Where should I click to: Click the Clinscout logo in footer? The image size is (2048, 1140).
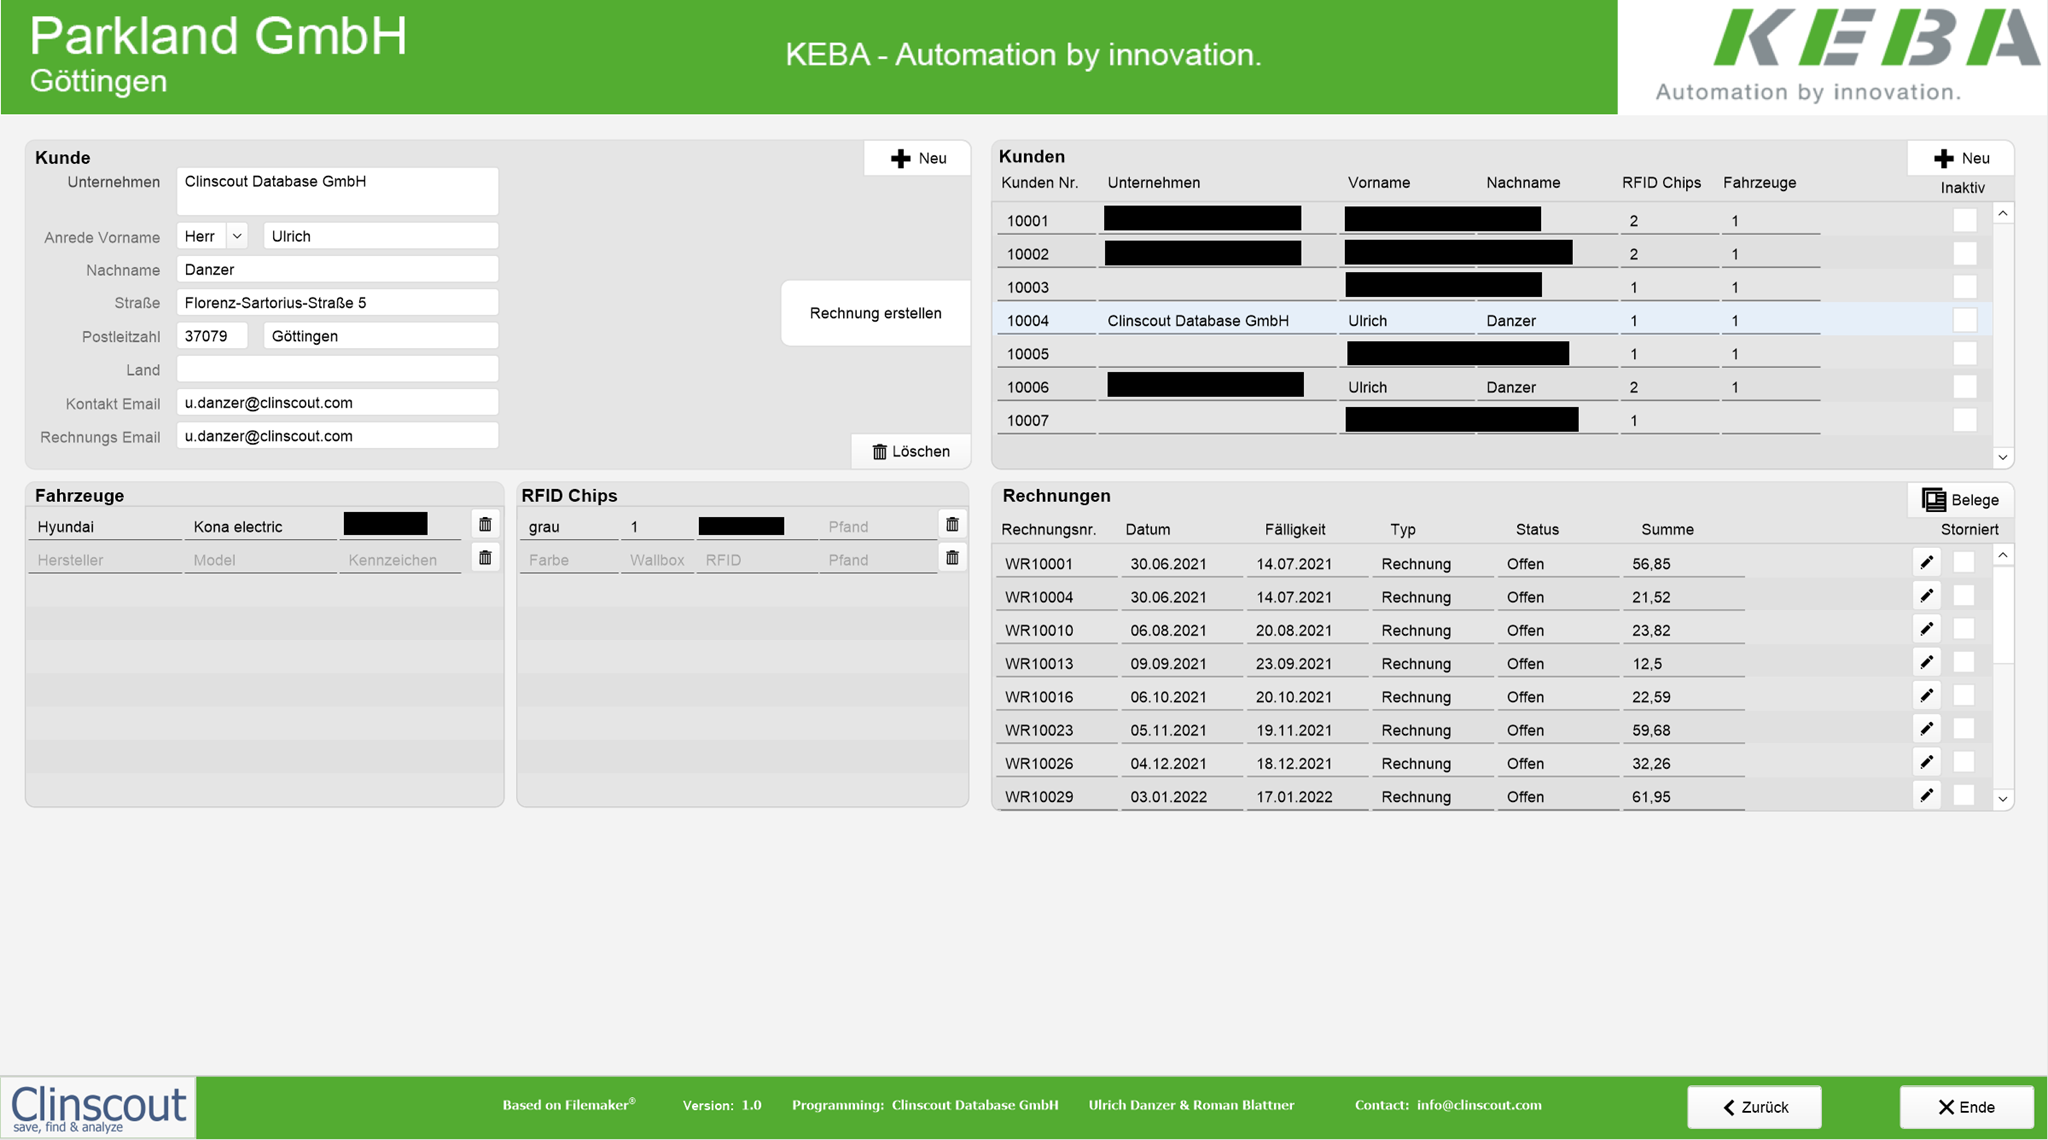tap(98, 1108)
